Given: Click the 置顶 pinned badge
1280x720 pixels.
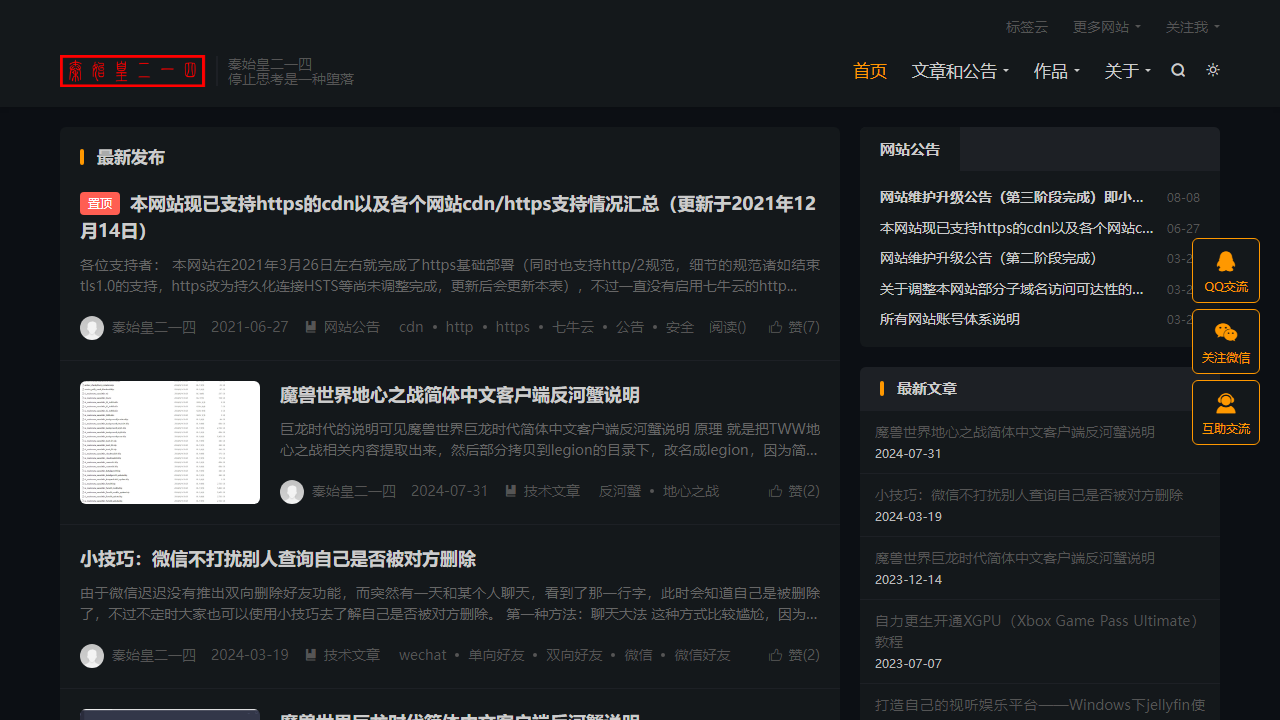Looking at the screenshot, I should 100,204.
